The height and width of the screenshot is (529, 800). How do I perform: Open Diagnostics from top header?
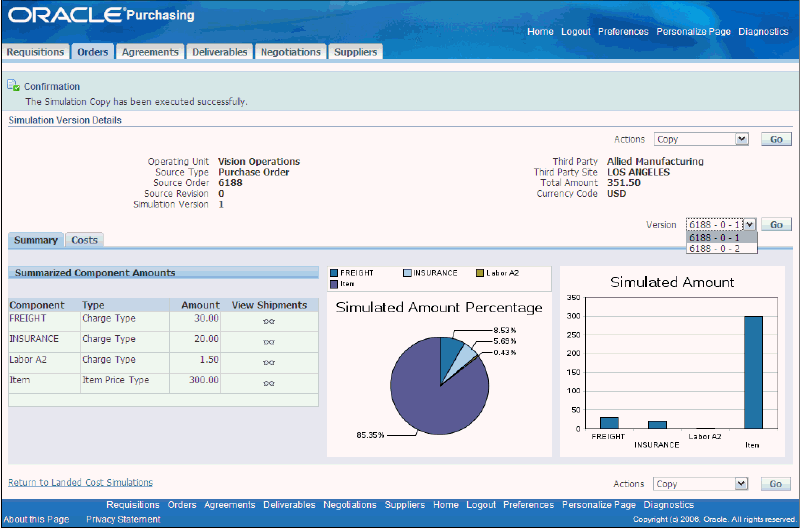(x=763, y=32)
